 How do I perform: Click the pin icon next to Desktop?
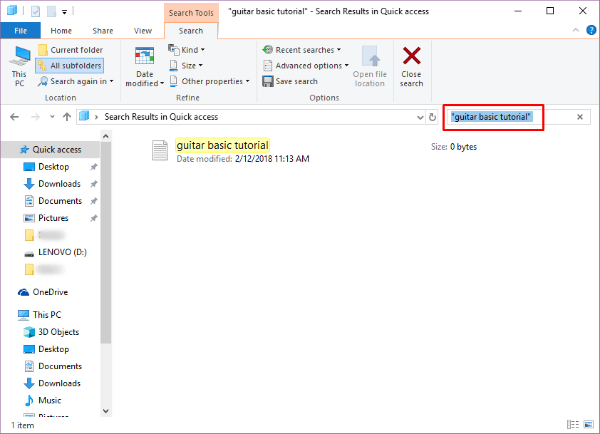point(93,167)
